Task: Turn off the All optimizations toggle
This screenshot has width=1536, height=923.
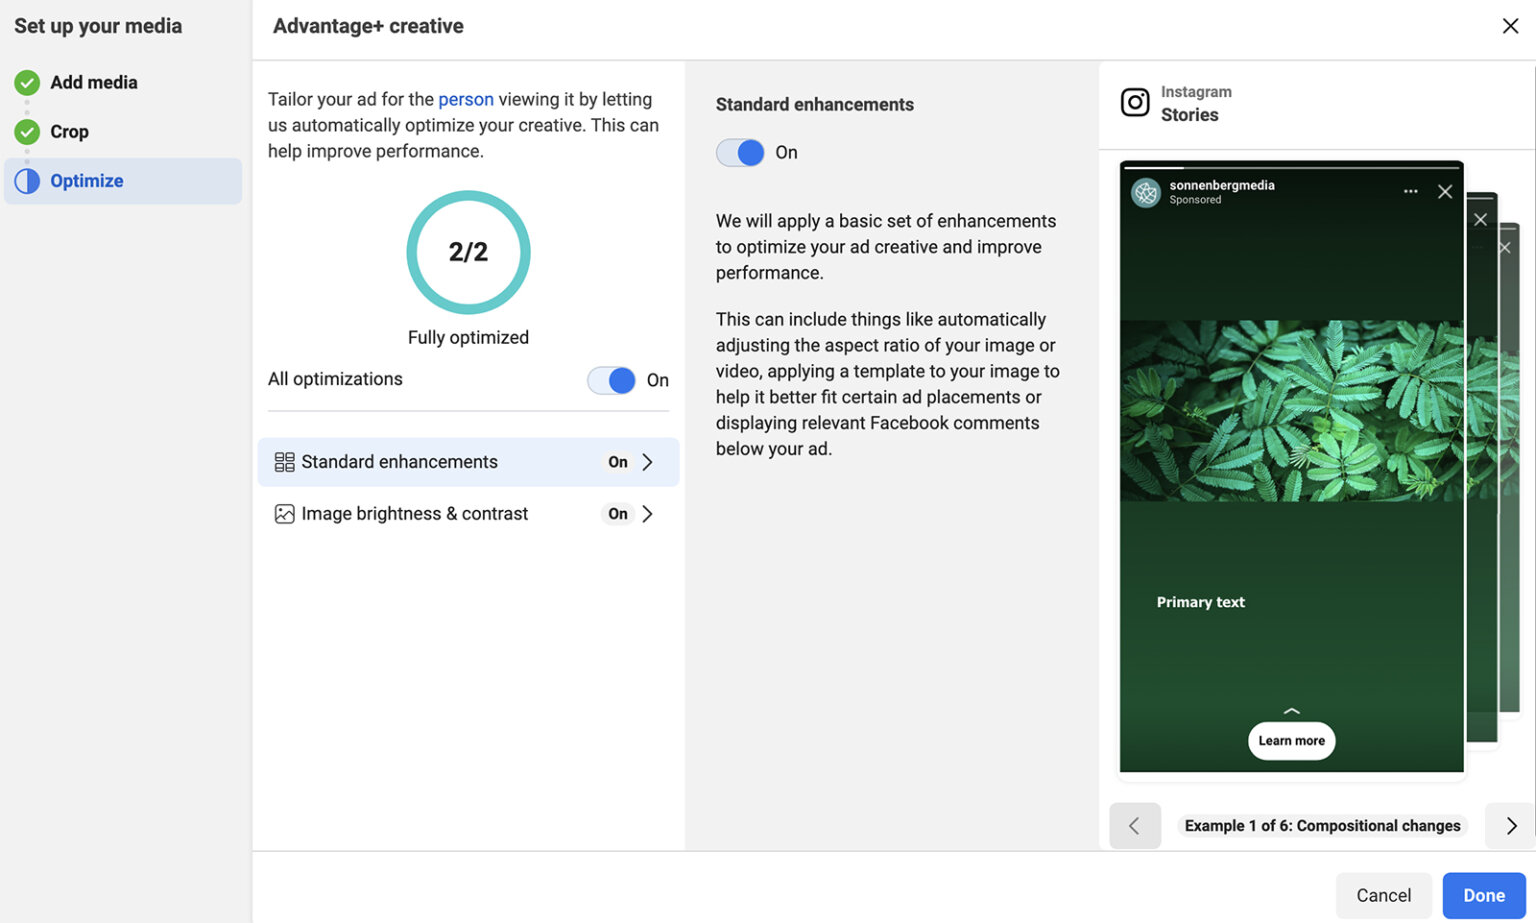Action: pos(611,380)
